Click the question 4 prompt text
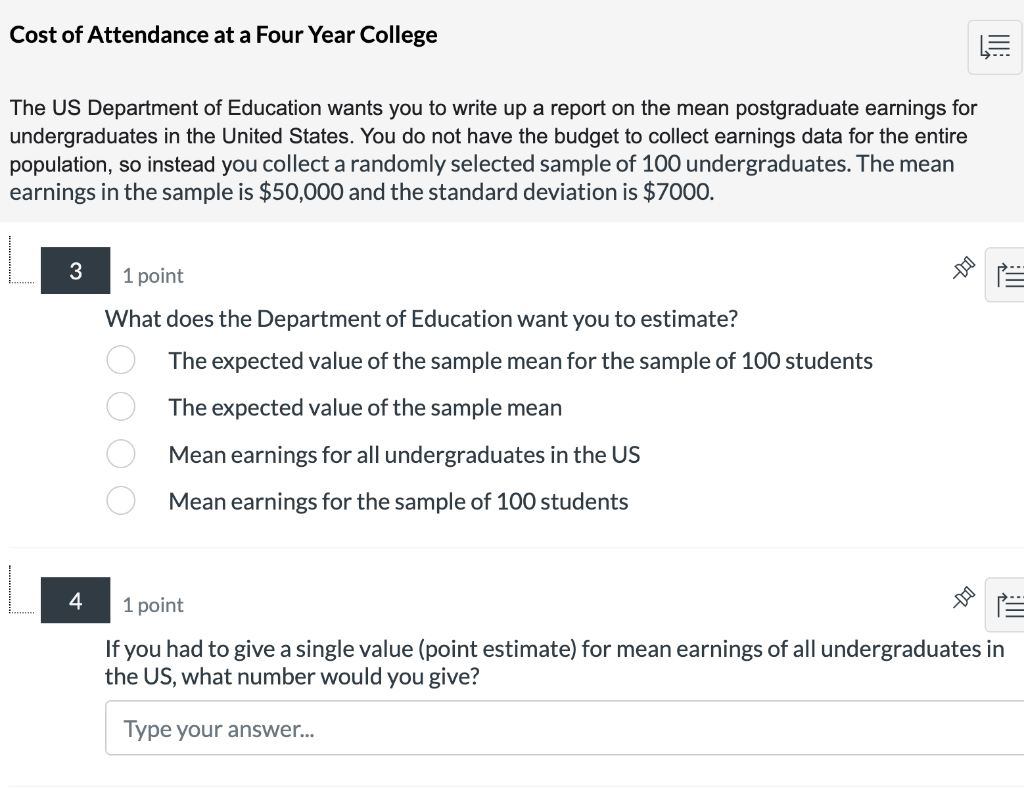The image size is (1024, 789). click(x=554, y=662)
